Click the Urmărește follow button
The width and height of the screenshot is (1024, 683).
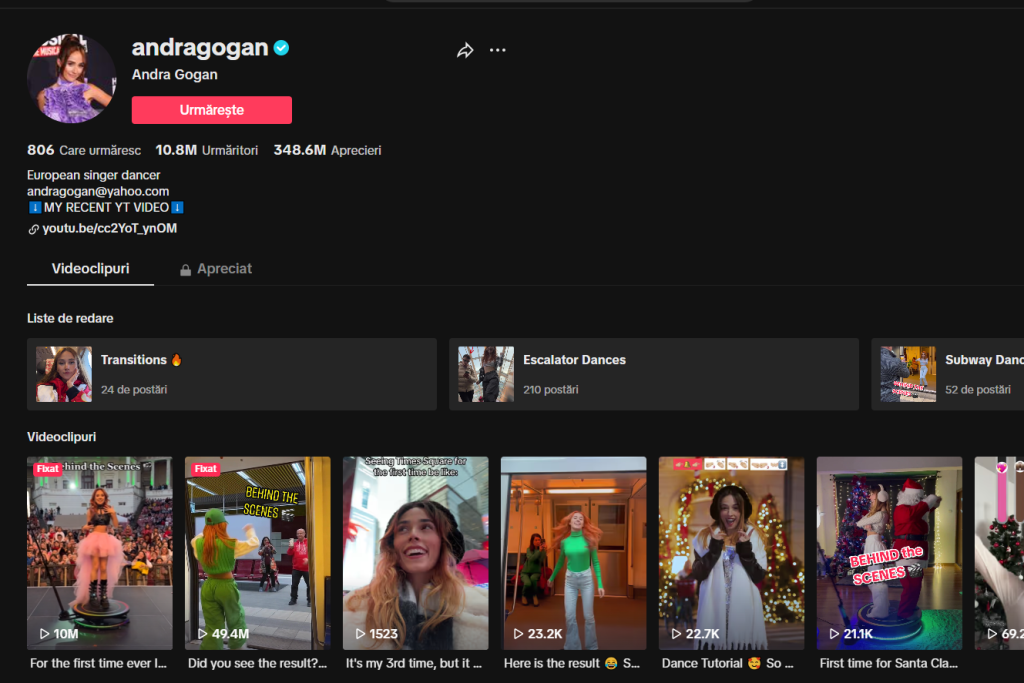(x=211, y=110)
